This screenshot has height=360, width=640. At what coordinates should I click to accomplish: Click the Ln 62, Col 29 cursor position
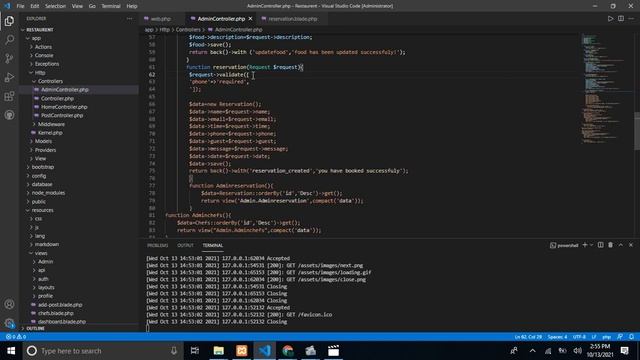coord(528,337)
